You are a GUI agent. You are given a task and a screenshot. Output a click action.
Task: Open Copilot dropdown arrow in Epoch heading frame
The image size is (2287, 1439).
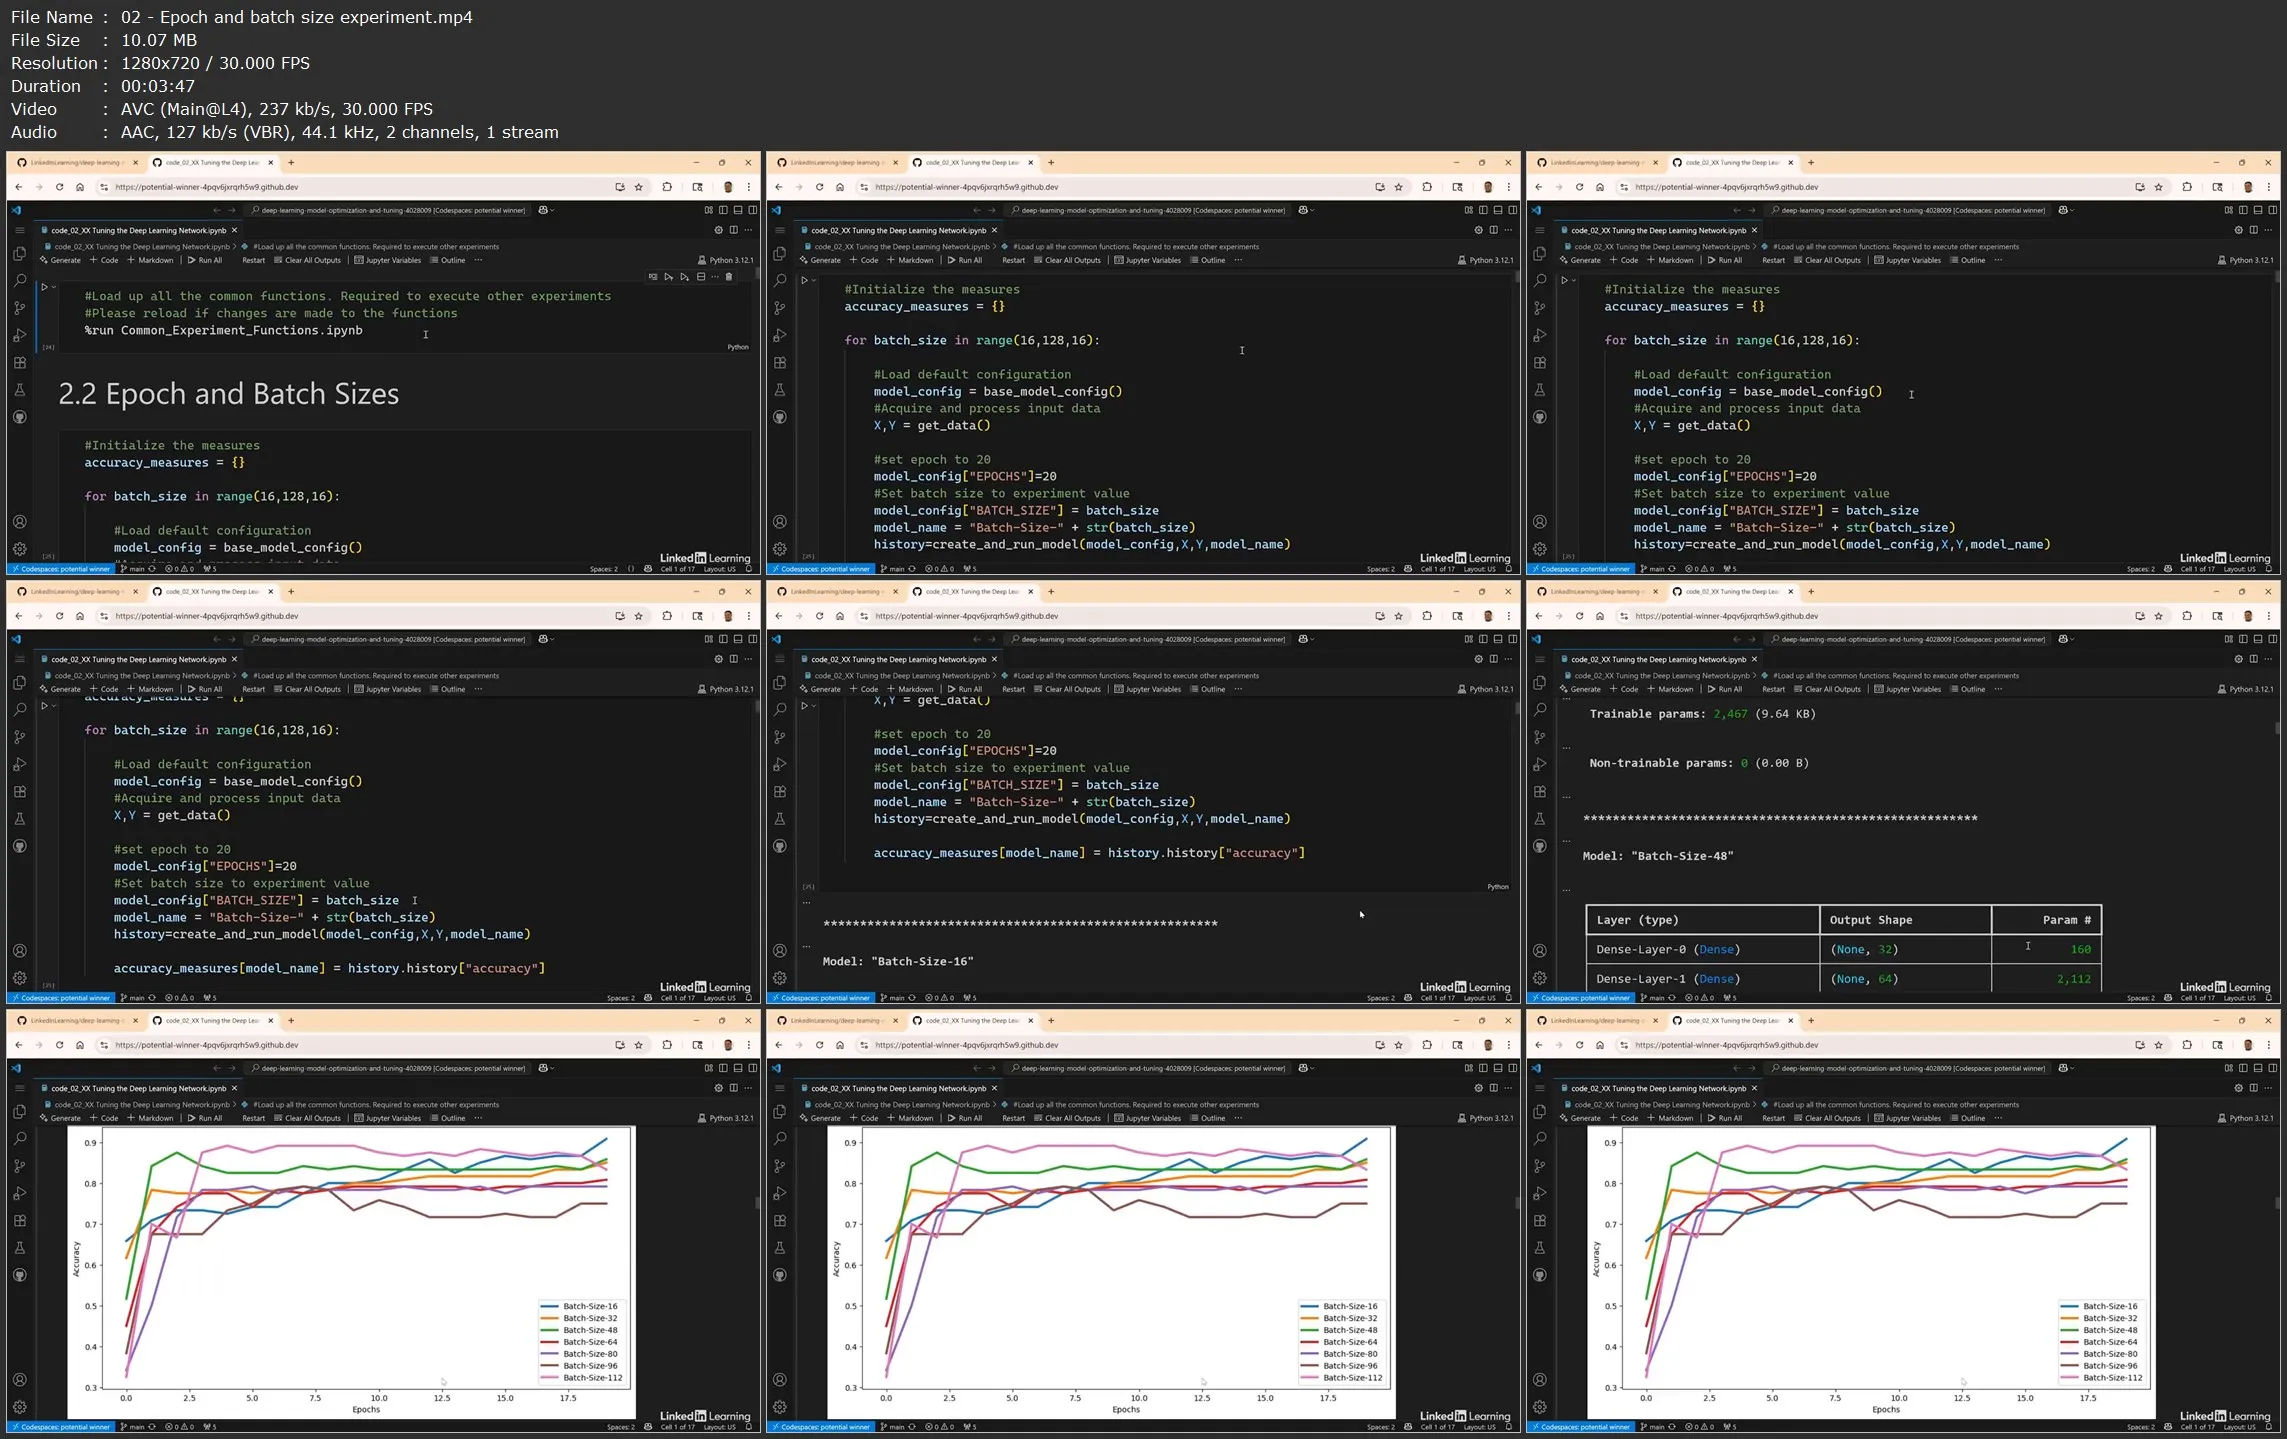pos(552,210)
